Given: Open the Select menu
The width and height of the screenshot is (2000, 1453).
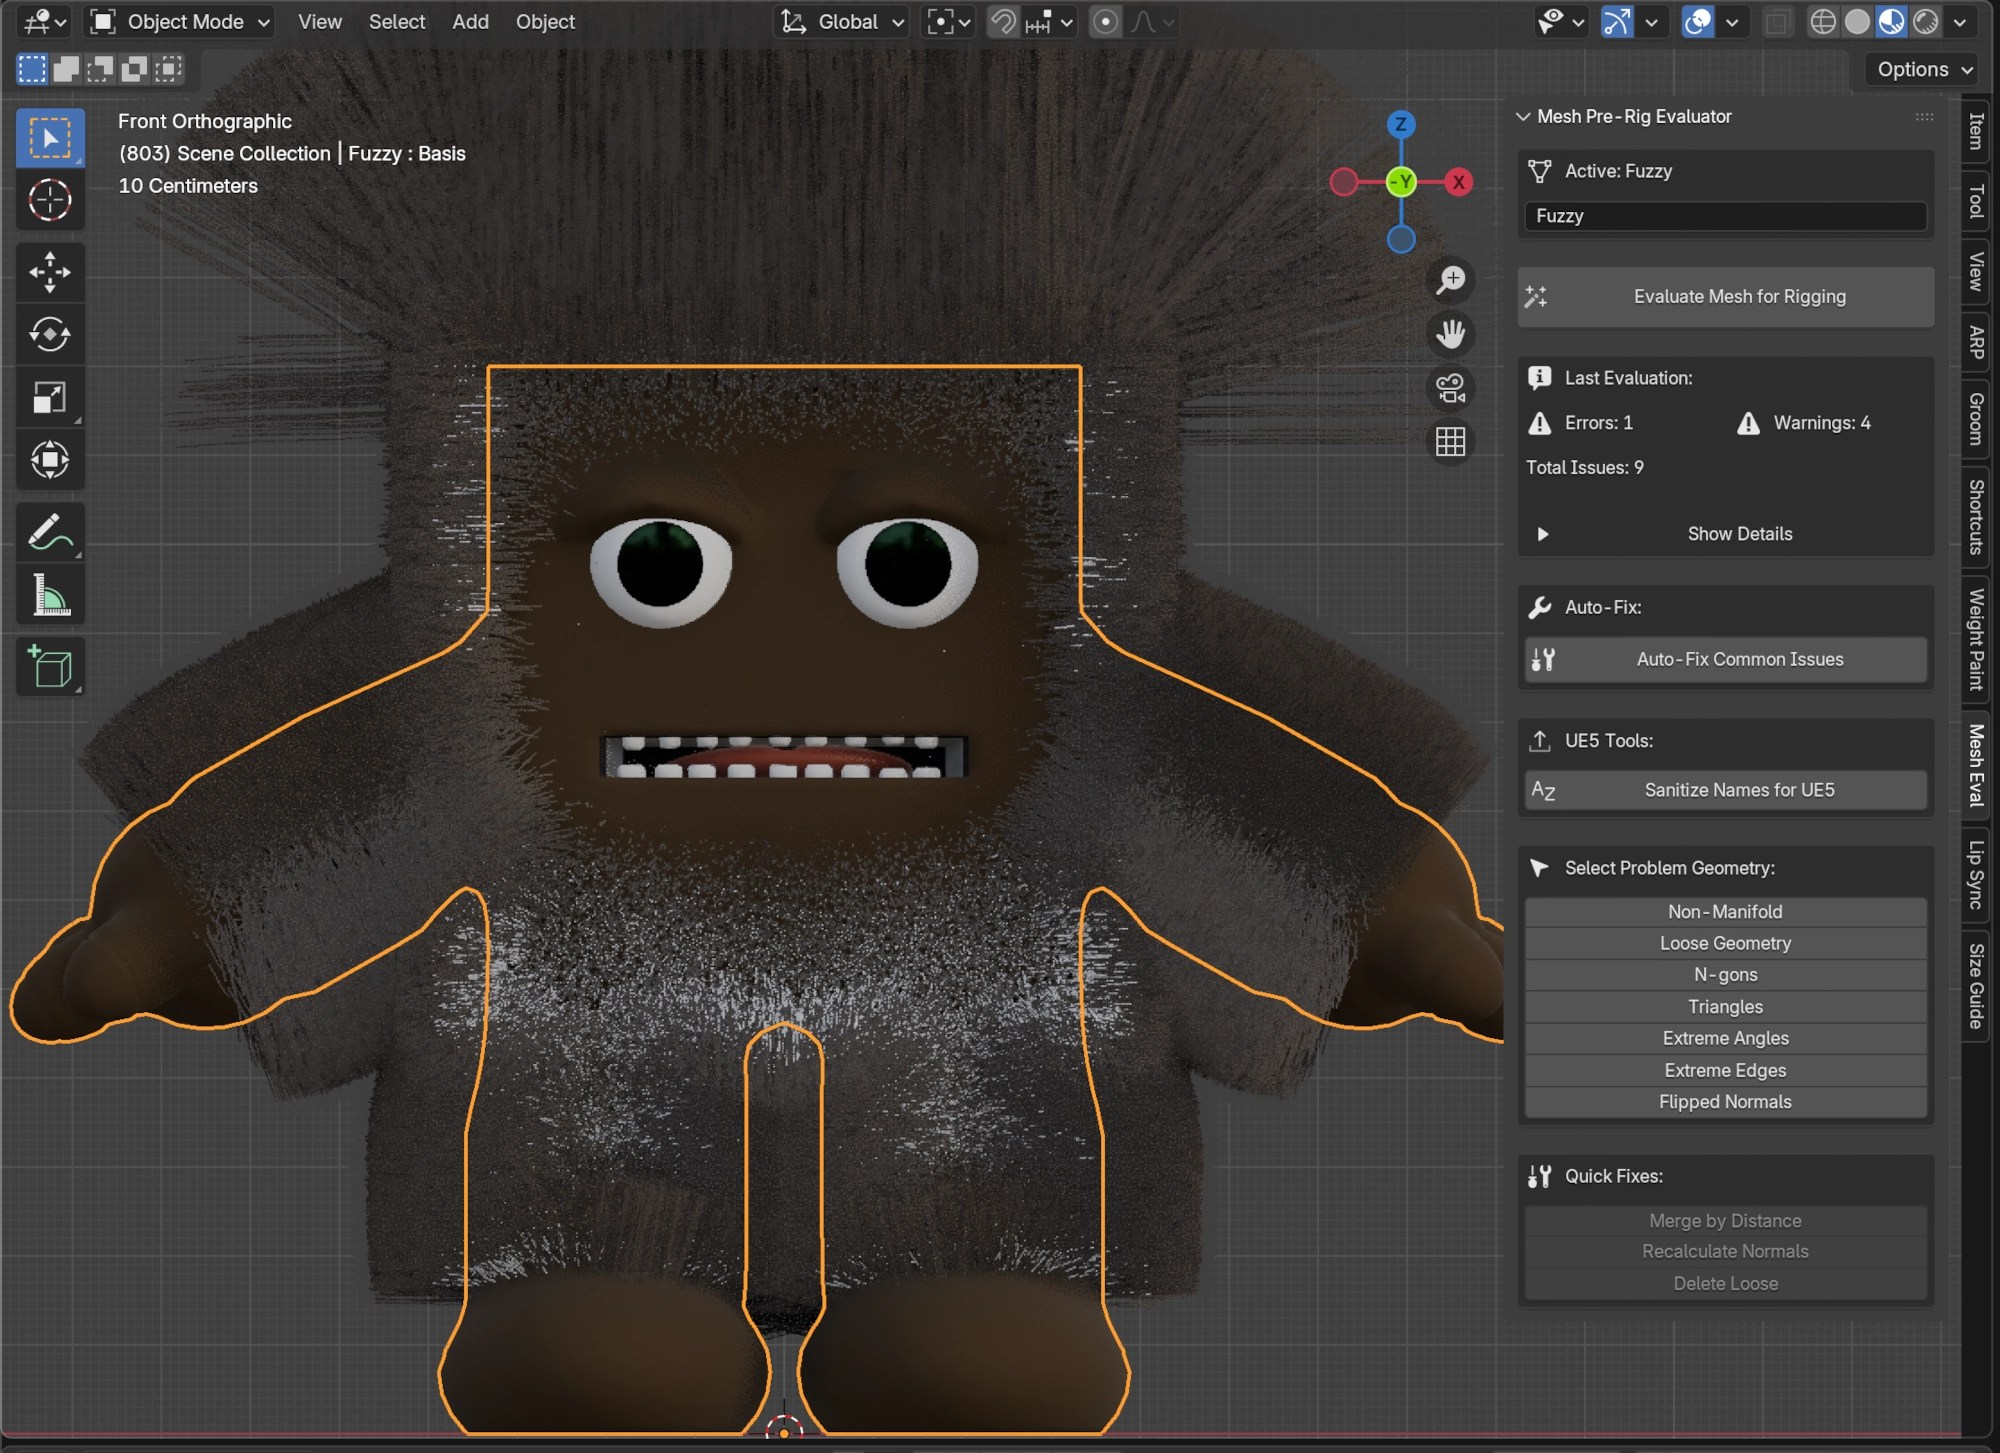Looking at the screenshot, I should coord(397,21).
